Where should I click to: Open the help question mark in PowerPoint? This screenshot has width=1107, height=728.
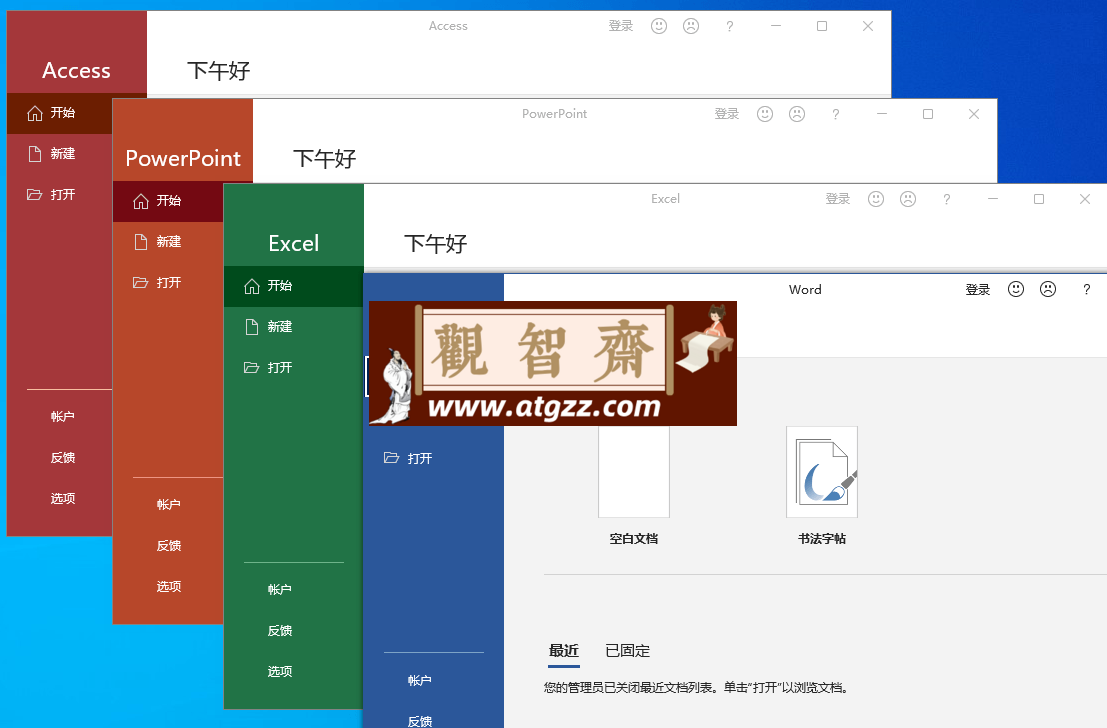[835, 114]
